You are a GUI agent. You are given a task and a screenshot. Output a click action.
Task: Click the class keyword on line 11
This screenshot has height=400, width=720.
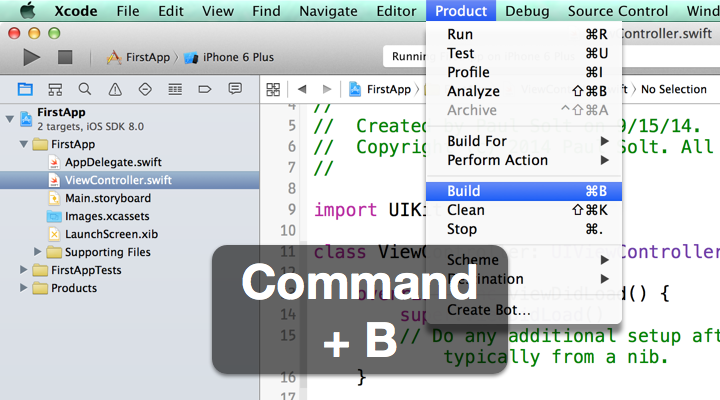(x=340, y=252)
